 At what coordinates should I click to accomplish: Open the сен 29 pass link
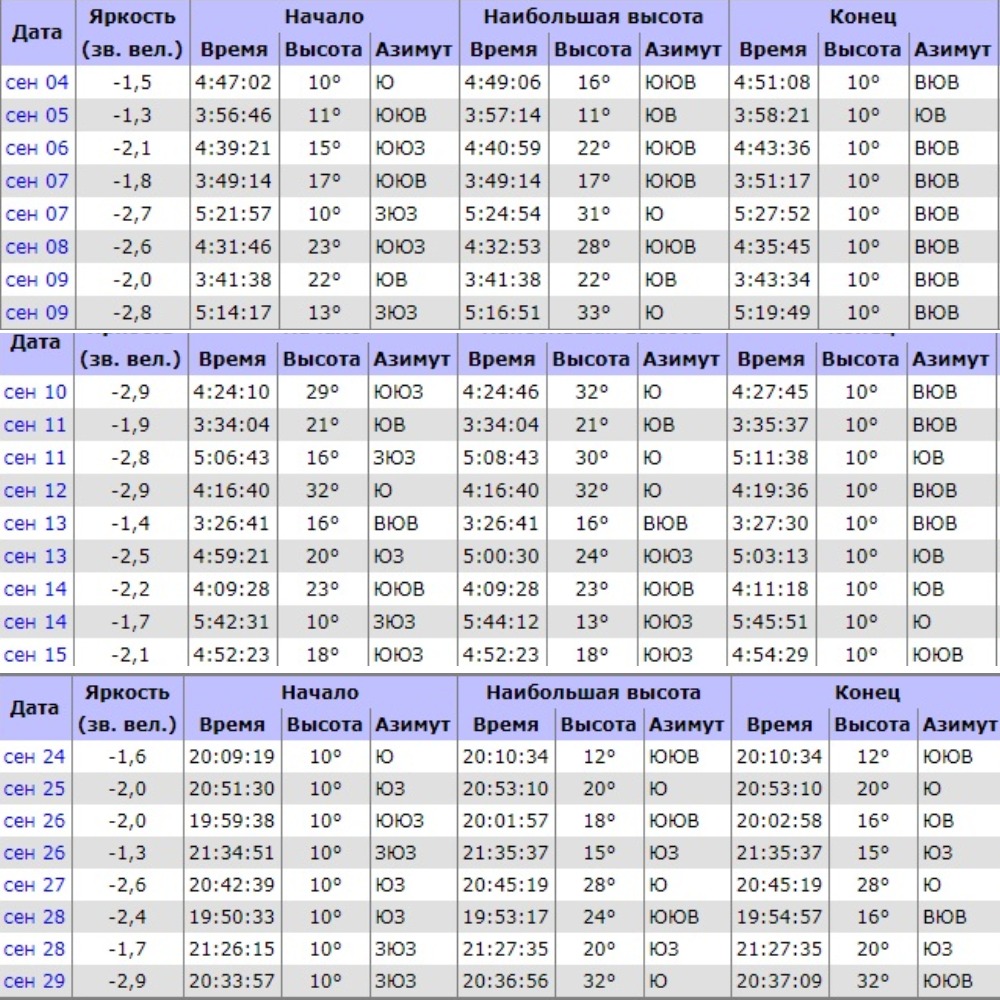pyautogui.click(x=34, y=981)
